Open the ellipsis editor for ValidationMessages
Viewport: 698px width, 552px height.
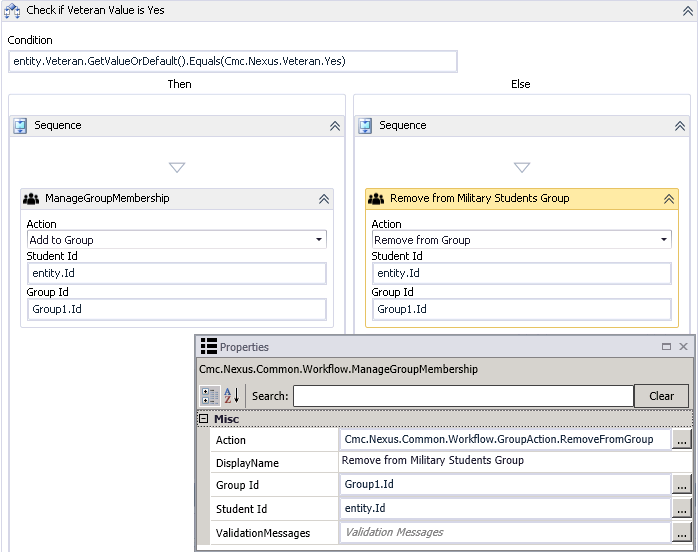(681, 533)
